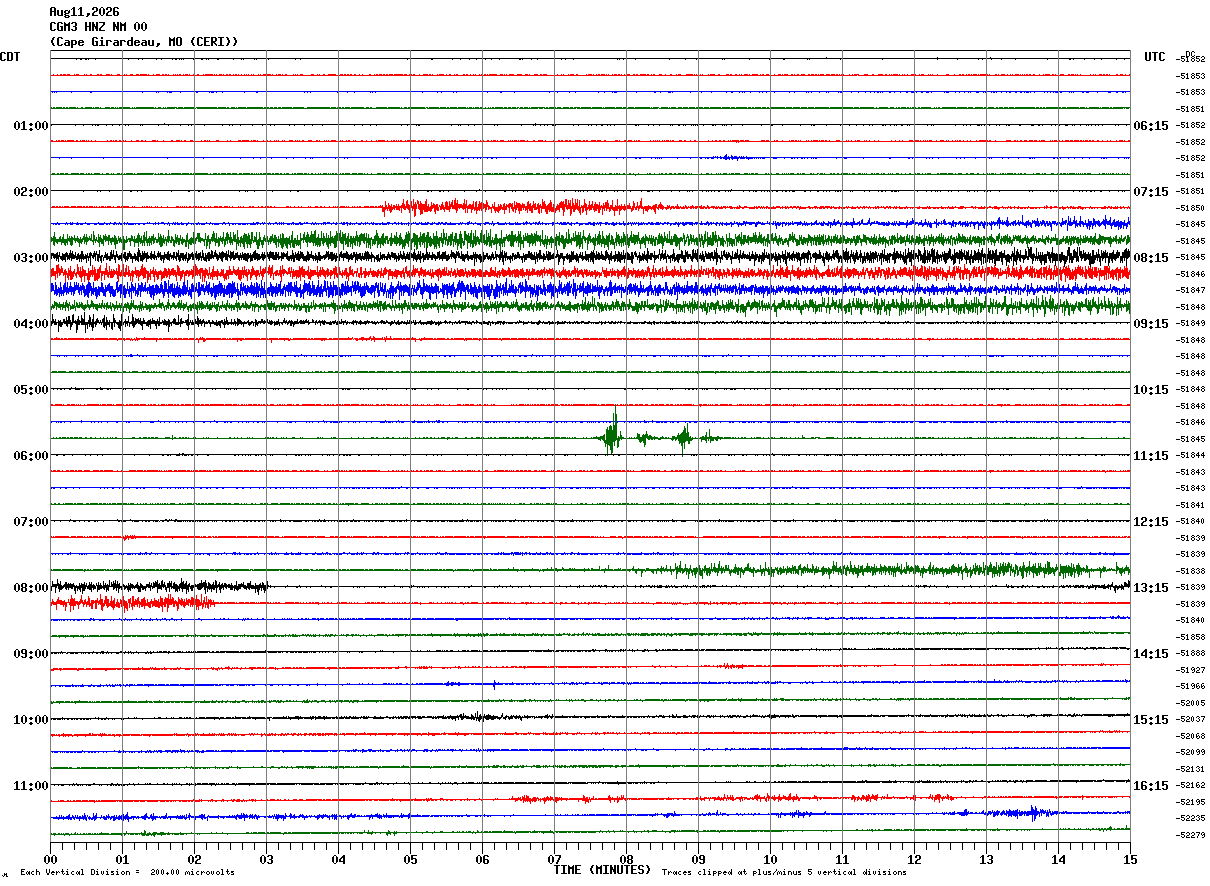Viewport: 1210px width, 886px height.
Task: Click the Cape Girardeau, MO (CERI) location label
Action: point(144,42)
